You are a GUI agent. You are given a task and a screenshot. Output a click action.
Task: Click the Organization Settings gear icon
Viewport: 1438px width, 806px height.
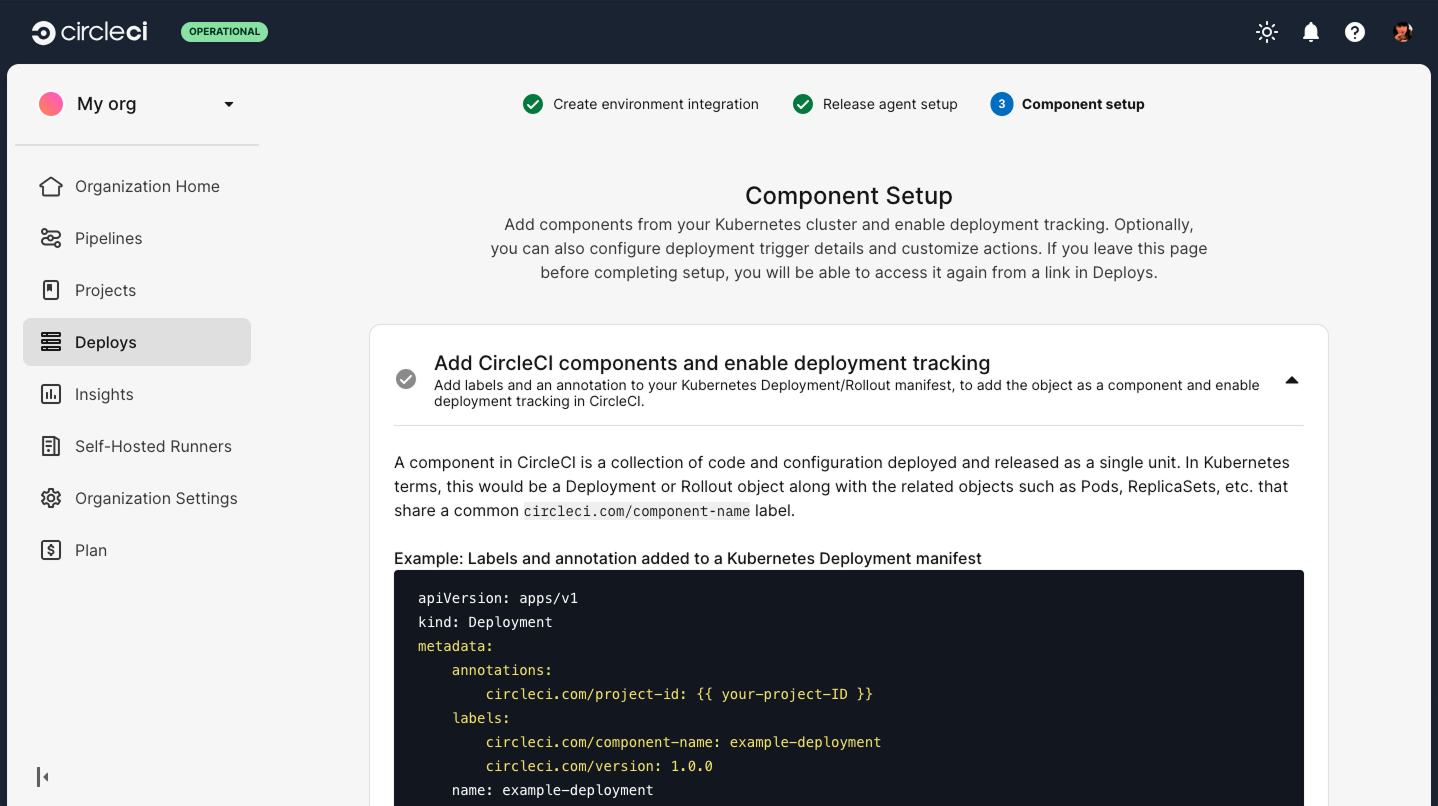point(51,498)
